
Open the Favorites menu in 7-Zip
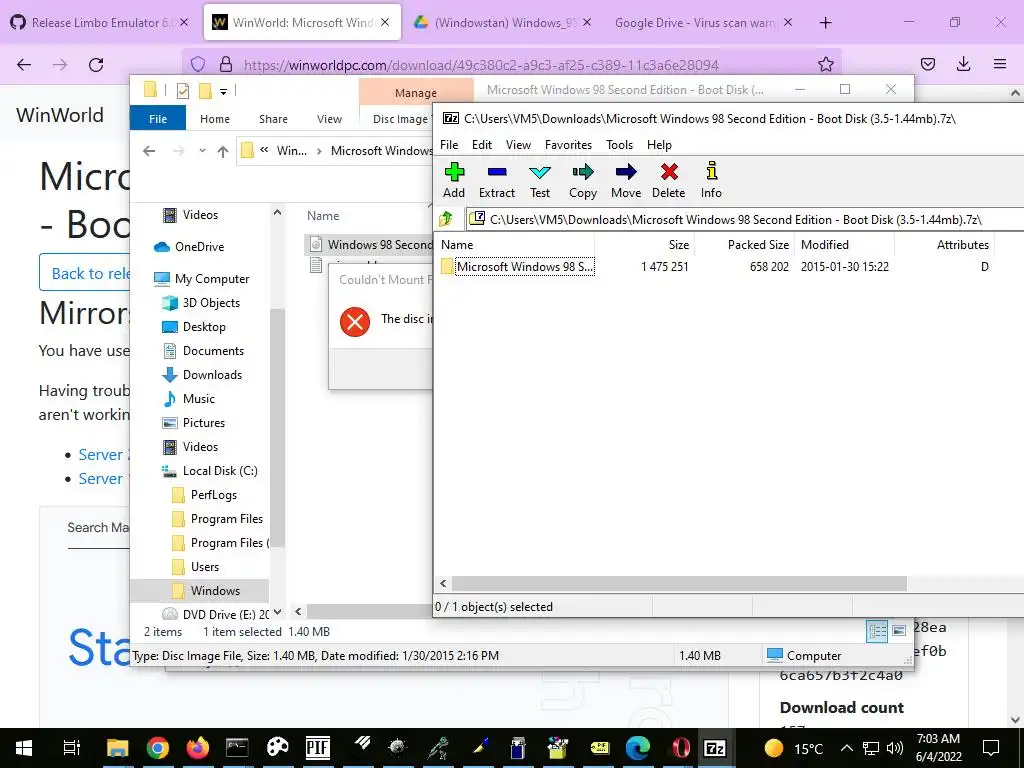[568, 145]
